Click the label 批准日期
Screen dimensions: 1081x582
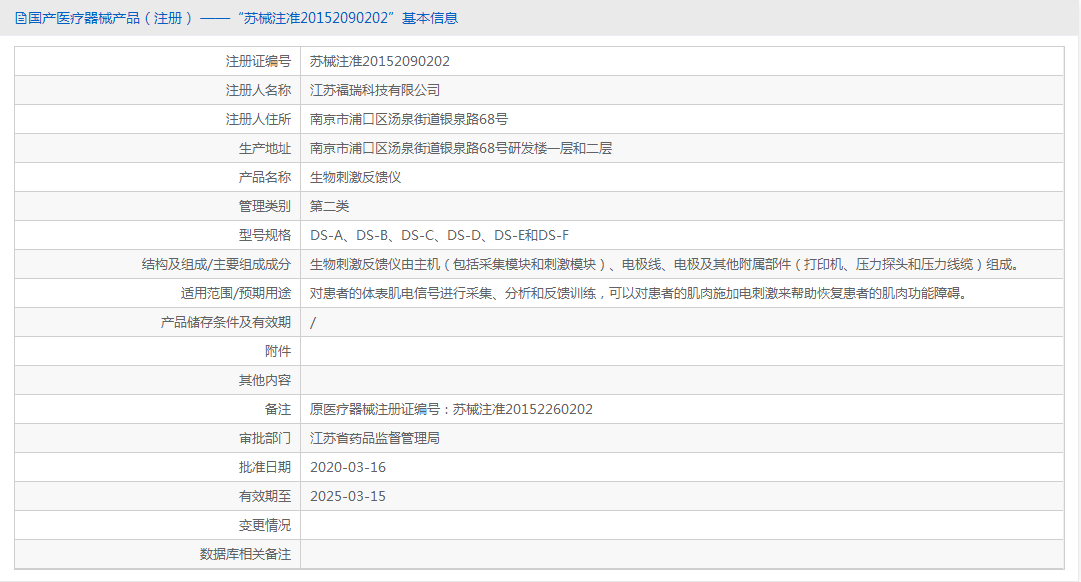(x=265, y=467)
